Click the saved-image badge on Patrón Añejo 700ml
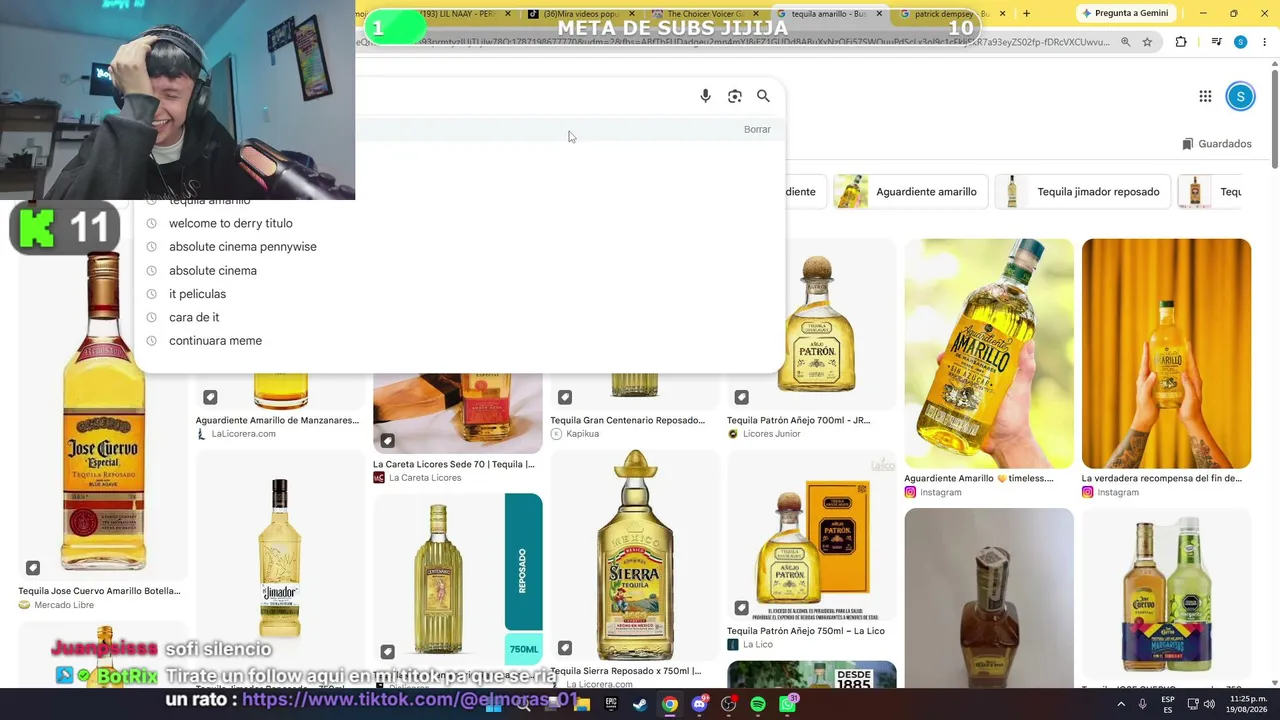Screen dimensions: 1280x720 741,397
